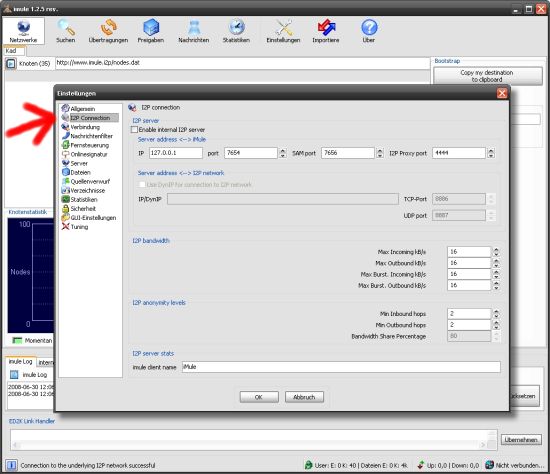The width and height of the screenshot is (550, 474).
Task: Adjust the Max Incoming kB/s spinner
Action: click(x=496, y=252)
